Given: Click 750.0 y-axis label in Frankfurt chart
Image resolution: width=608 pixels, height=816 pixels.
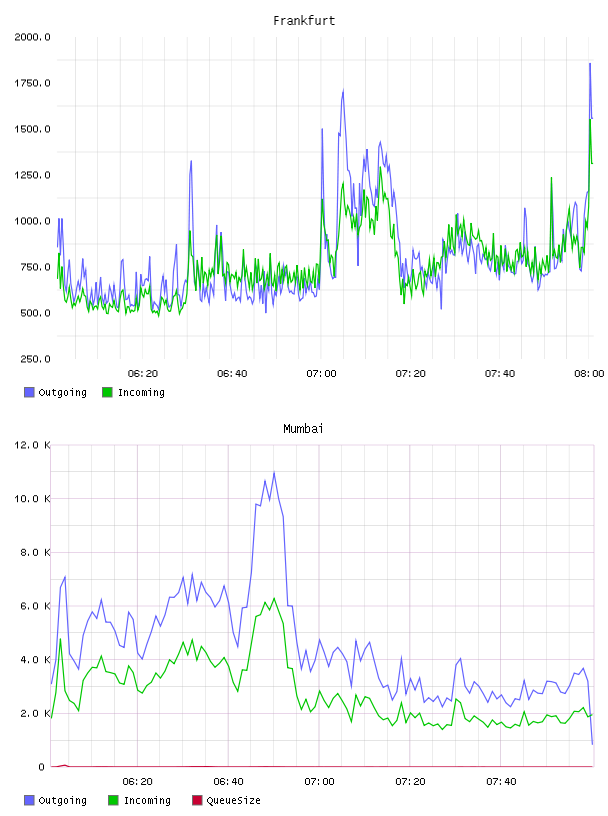Looking at the screenshot, I should 35,267.
